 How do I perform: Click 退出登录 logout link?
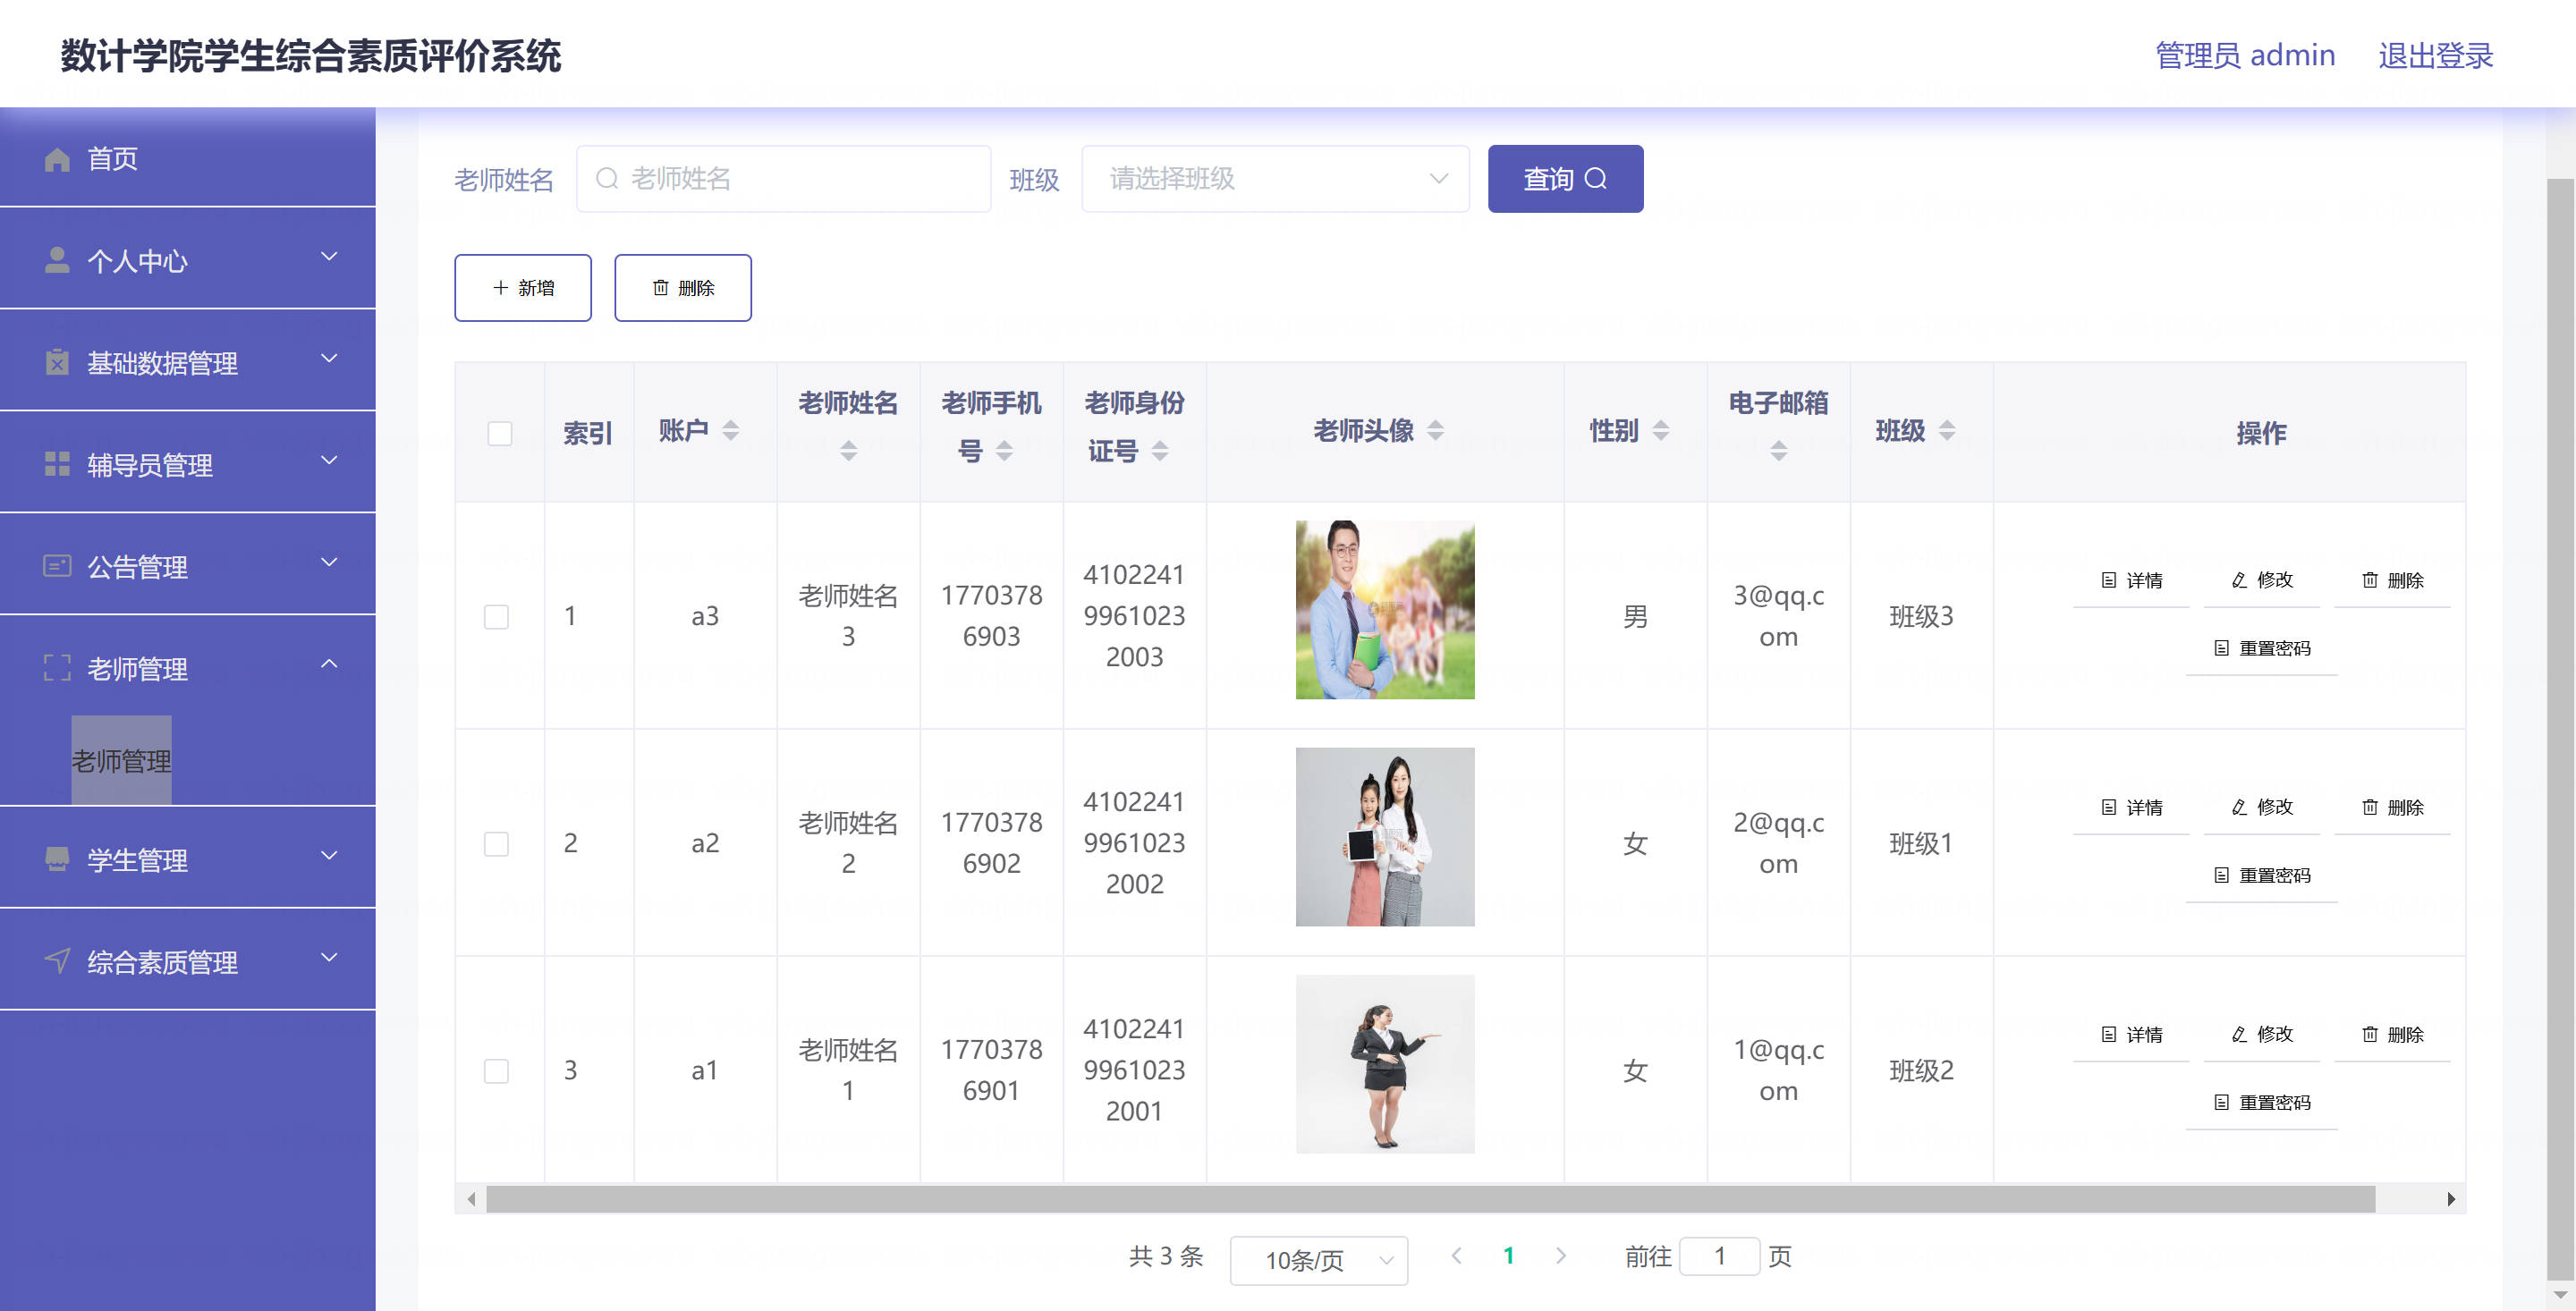click(2435, 55)
